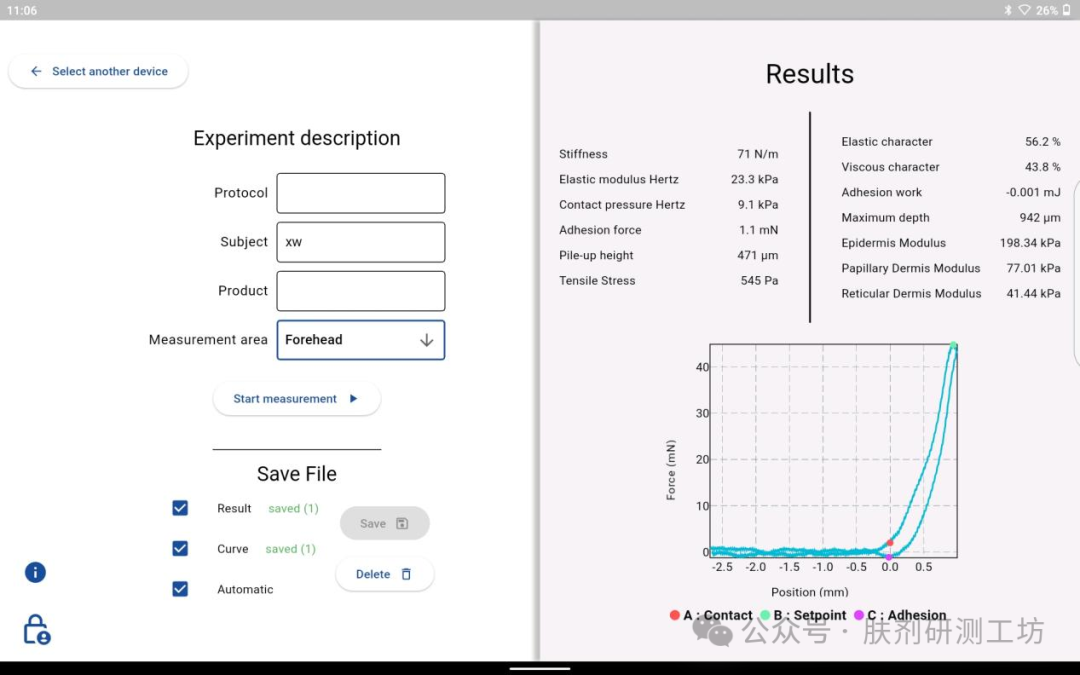Tap the play triangle on Start measurement
The height and width of the screenshot is (675, 1080).
pyautogui.click(x=353, y=399)
